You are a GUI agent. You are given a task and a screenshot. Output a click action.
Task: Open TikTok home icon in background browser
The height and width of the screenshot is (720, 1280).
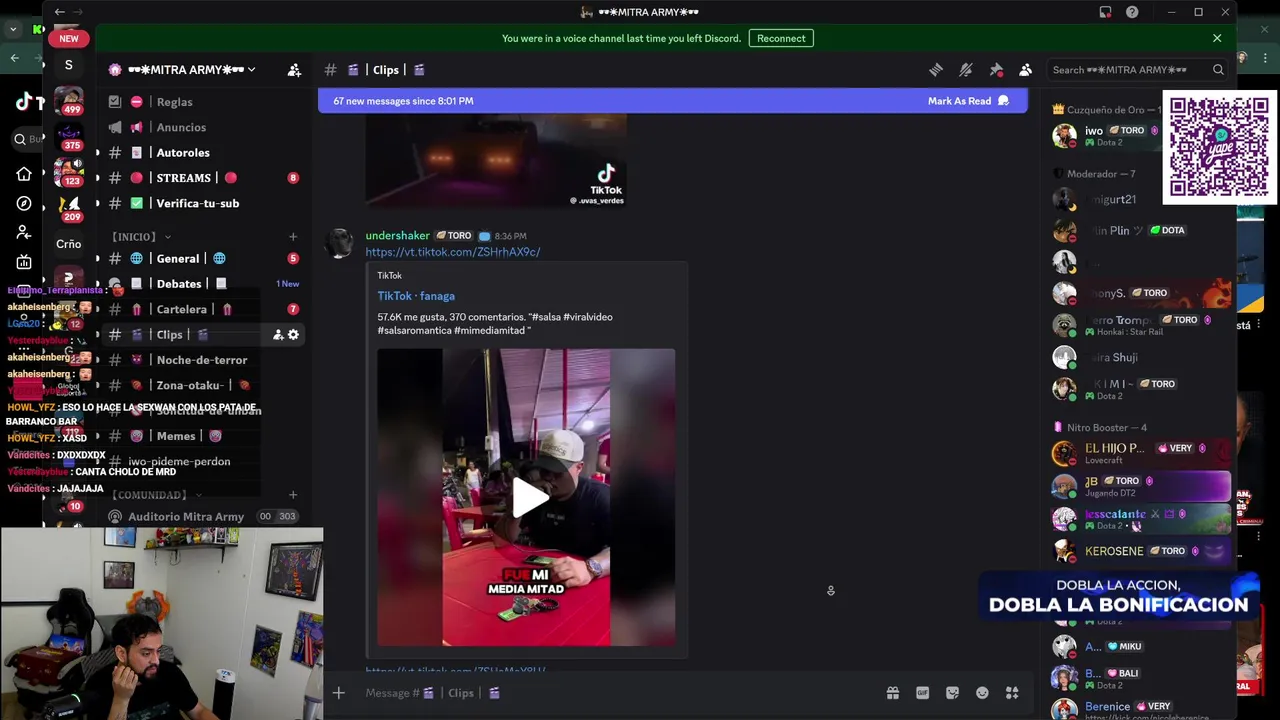tap(24, 174)
